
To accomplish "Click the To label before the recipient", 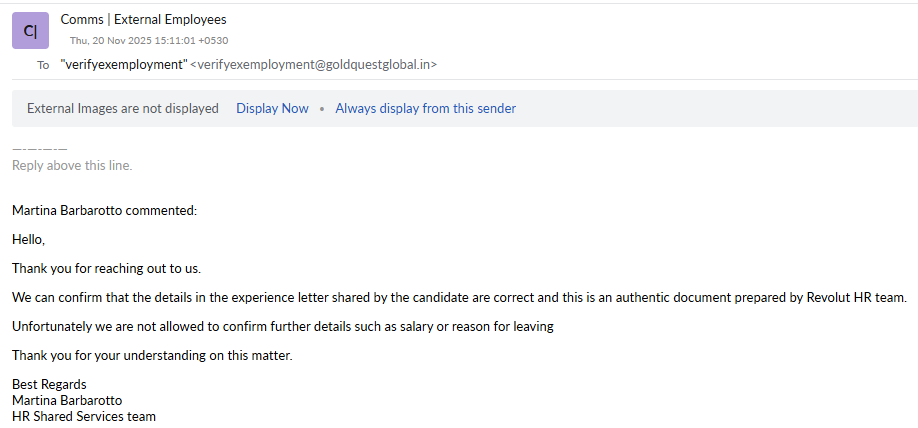I will pyautogui.click(x=43, y=65).
